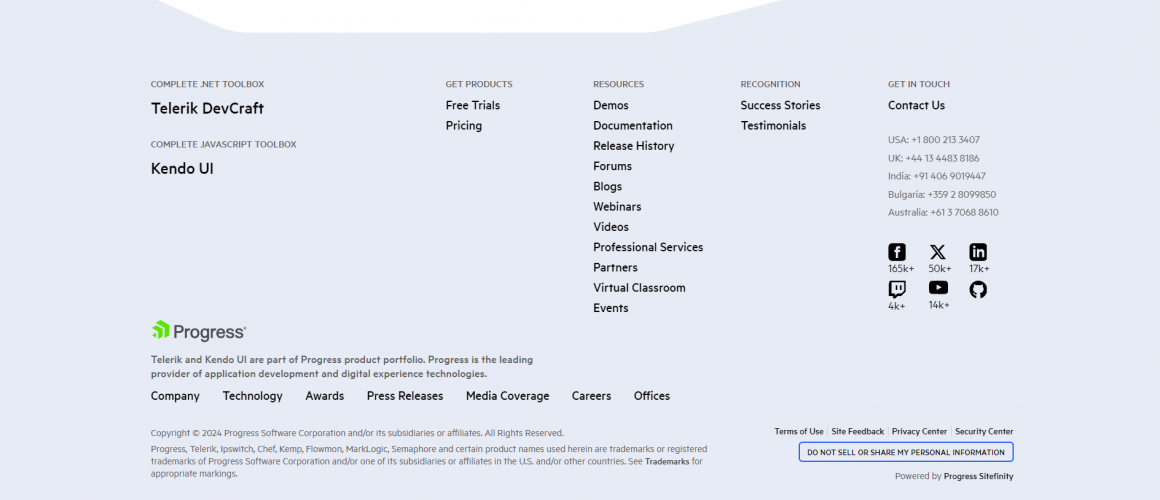Viewport: 1160px width, 500px height.
Task: Open the Virtual Classroom link
Action: (639, 288)
